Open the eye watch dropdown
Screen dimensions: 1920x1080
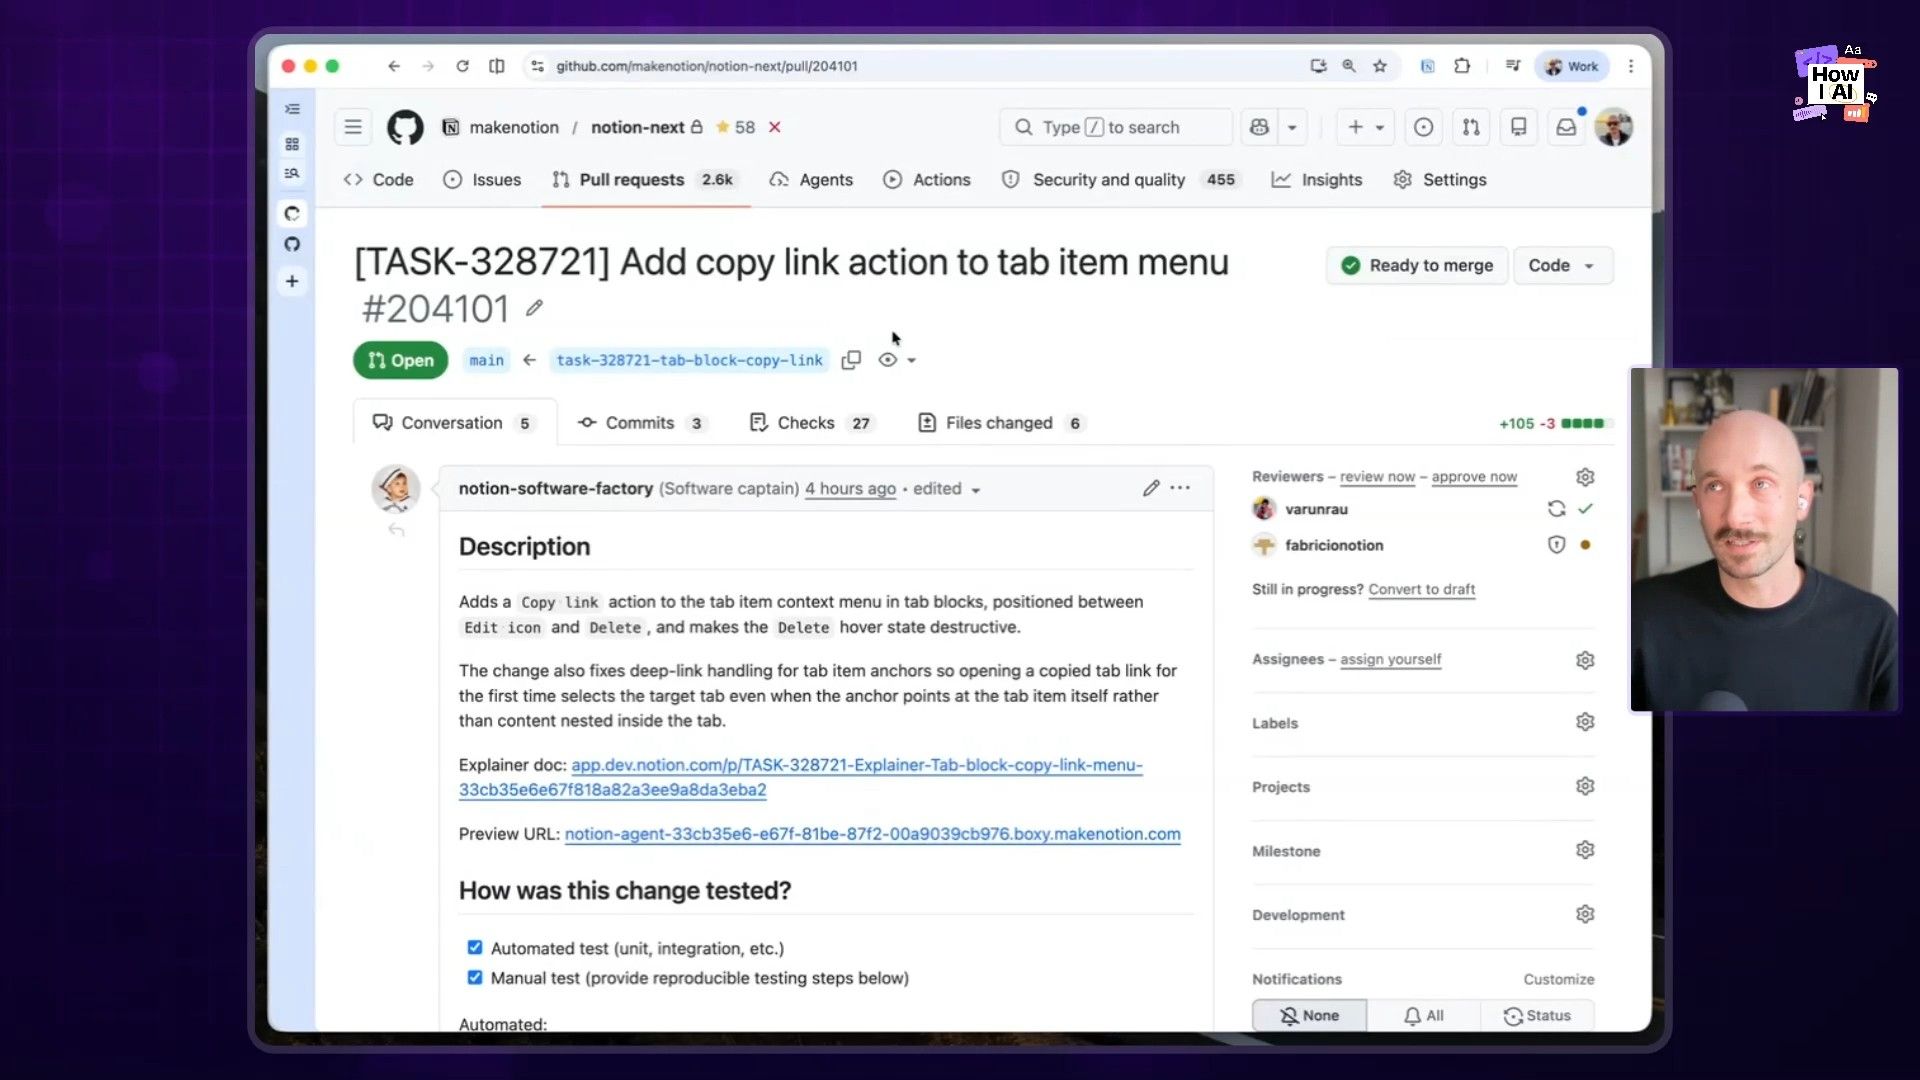click(x=897, y=360)
